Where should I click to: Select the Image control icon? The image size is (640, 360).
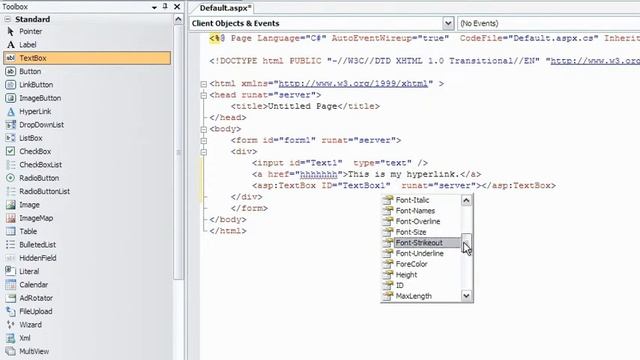(11, 205)
